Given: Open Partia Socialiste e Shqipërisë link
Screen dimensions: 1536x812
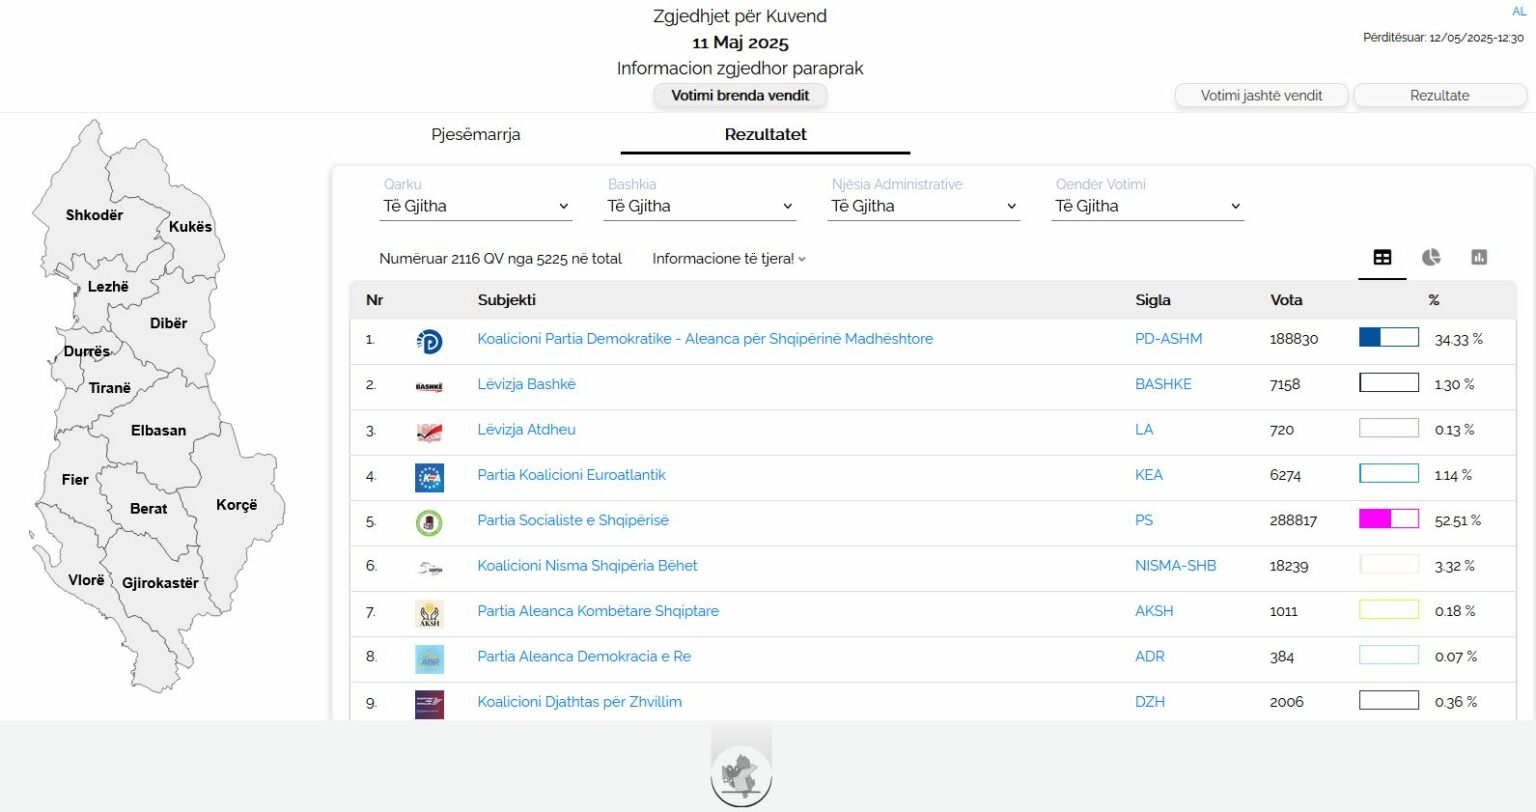Looking at the screenshot, I should (x=573, y=521).
